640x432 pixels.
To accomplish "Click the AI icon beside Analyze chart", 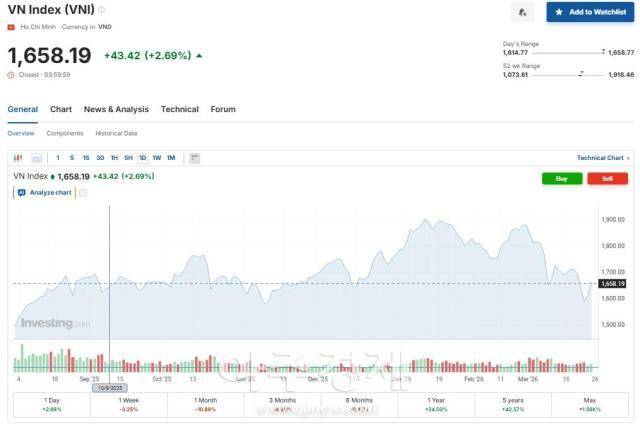I will (x=21, y=192).
